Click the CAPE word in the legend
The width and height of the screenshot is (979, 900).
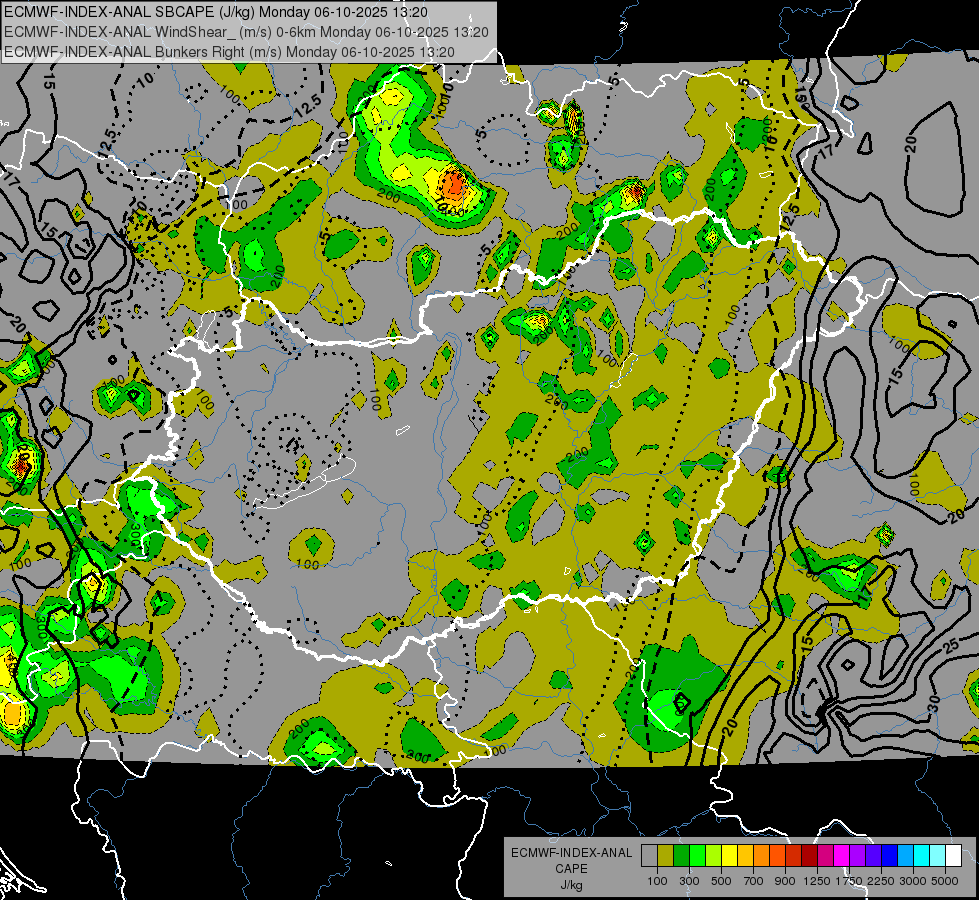(x=571, y=869)
